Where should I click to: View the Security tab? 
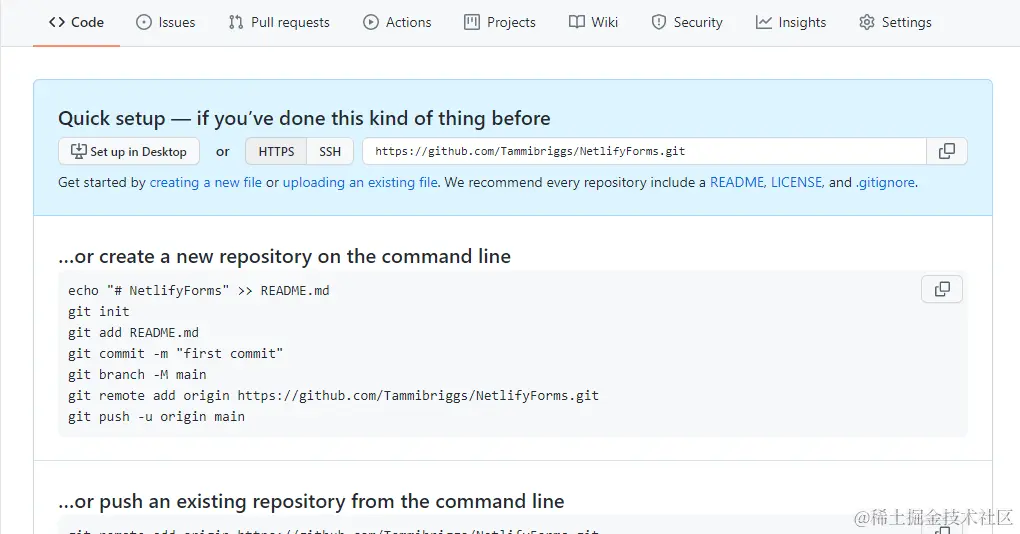687,22
